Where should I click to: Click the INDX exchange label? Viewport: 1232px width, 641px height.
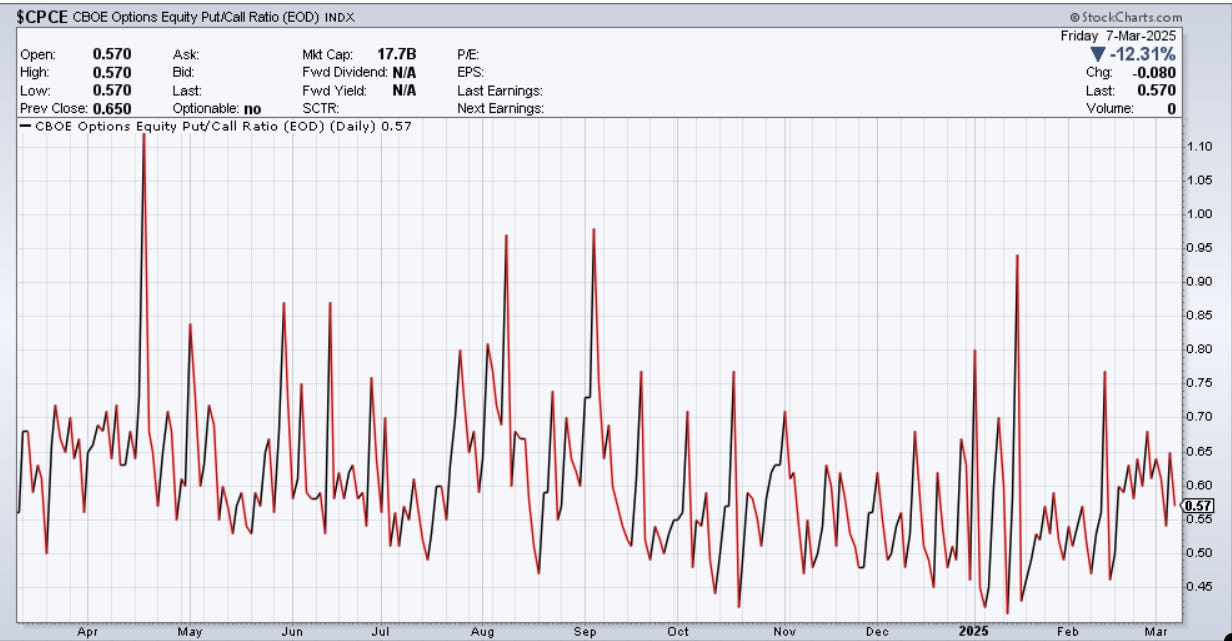340,18
